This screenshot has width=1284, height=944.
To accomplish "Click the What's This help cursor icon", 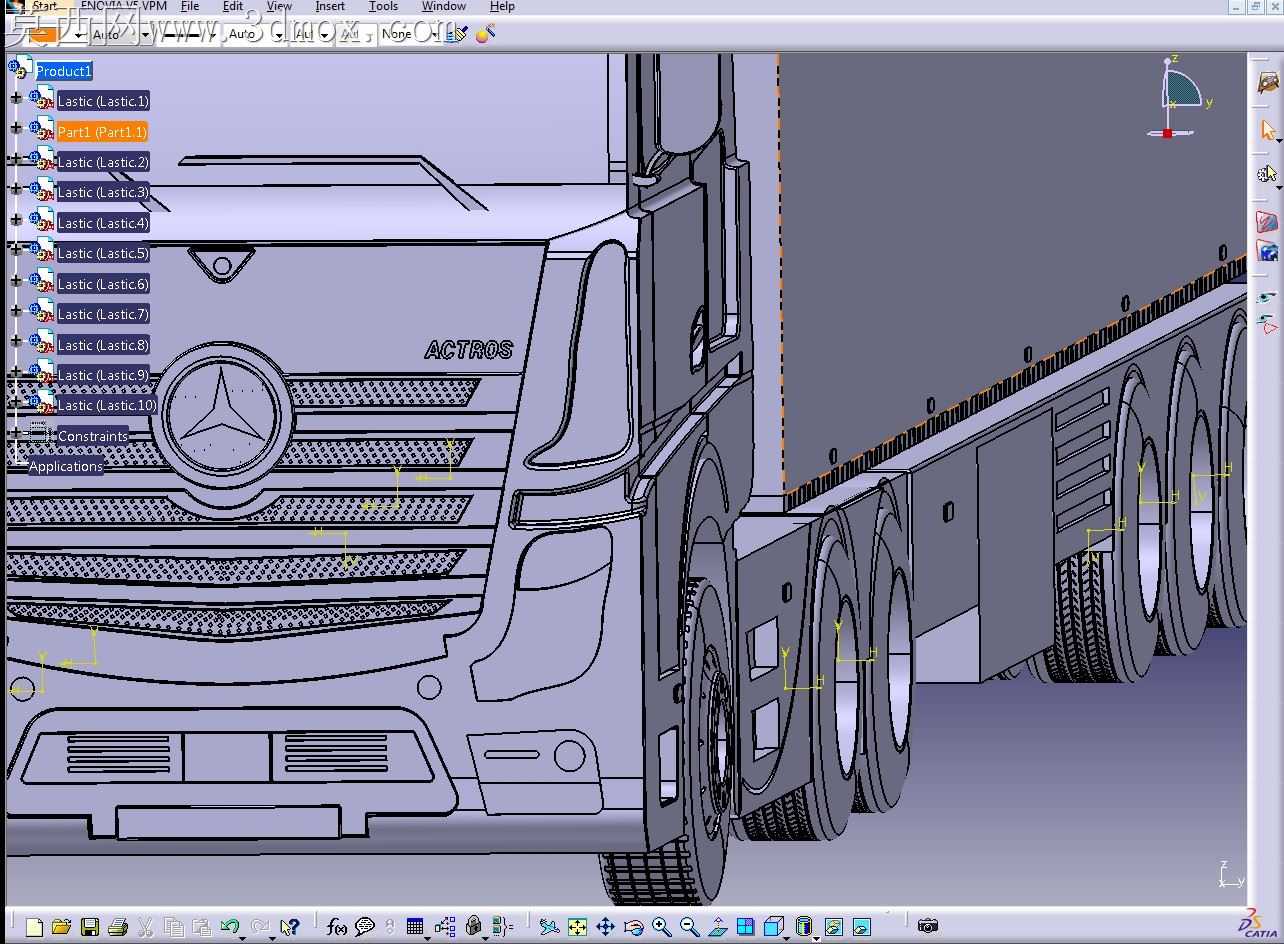I will point(290,927).
